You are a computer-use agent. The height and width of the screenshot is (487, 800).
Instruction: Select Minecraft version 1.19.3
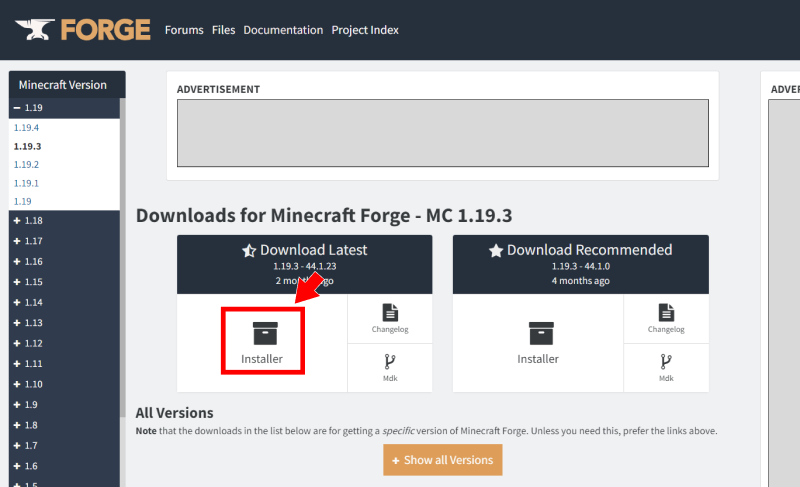click(x=28, y=146)
